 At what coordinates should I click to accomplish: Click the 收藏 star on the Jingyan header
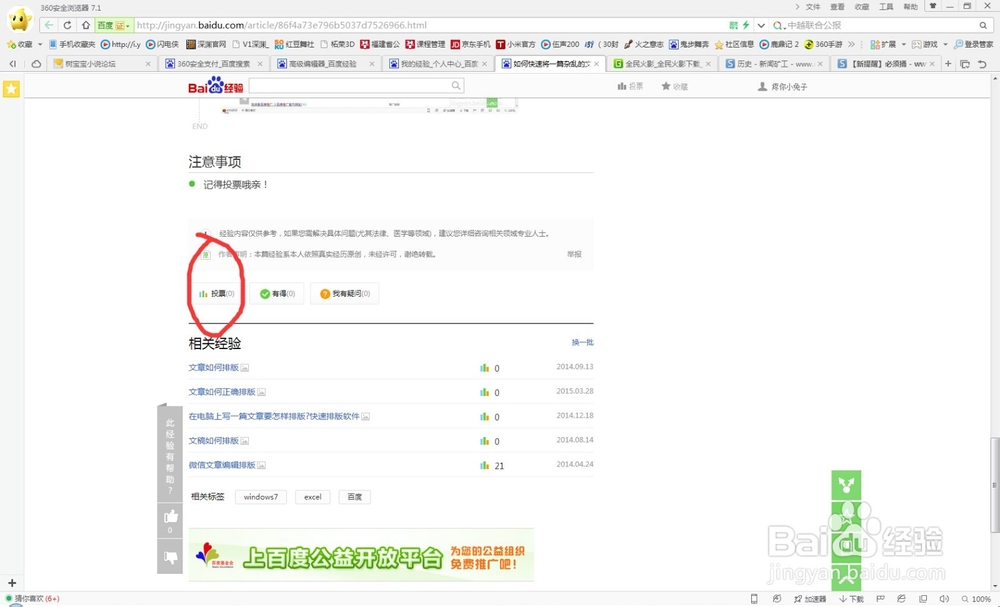pyautogui.click(x=675, y=86)
